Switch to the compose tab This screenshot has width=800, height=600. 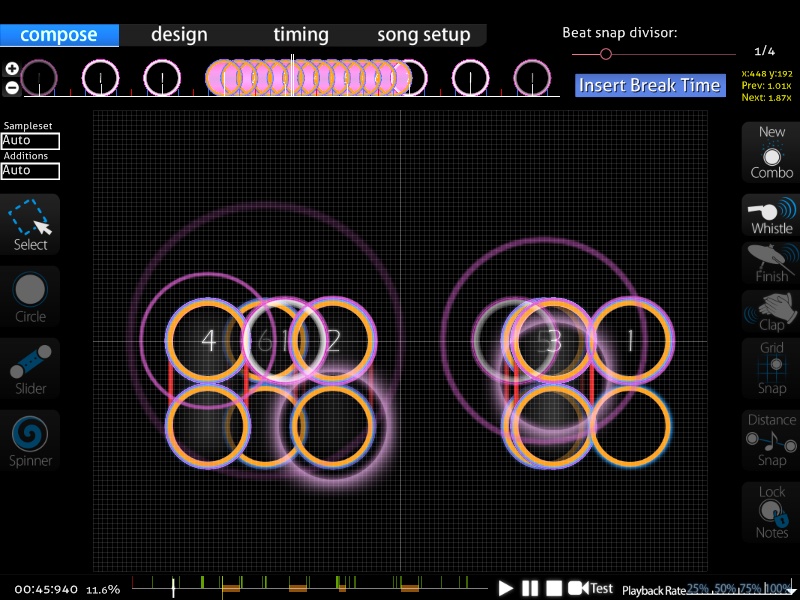click(x=59, y=35)
